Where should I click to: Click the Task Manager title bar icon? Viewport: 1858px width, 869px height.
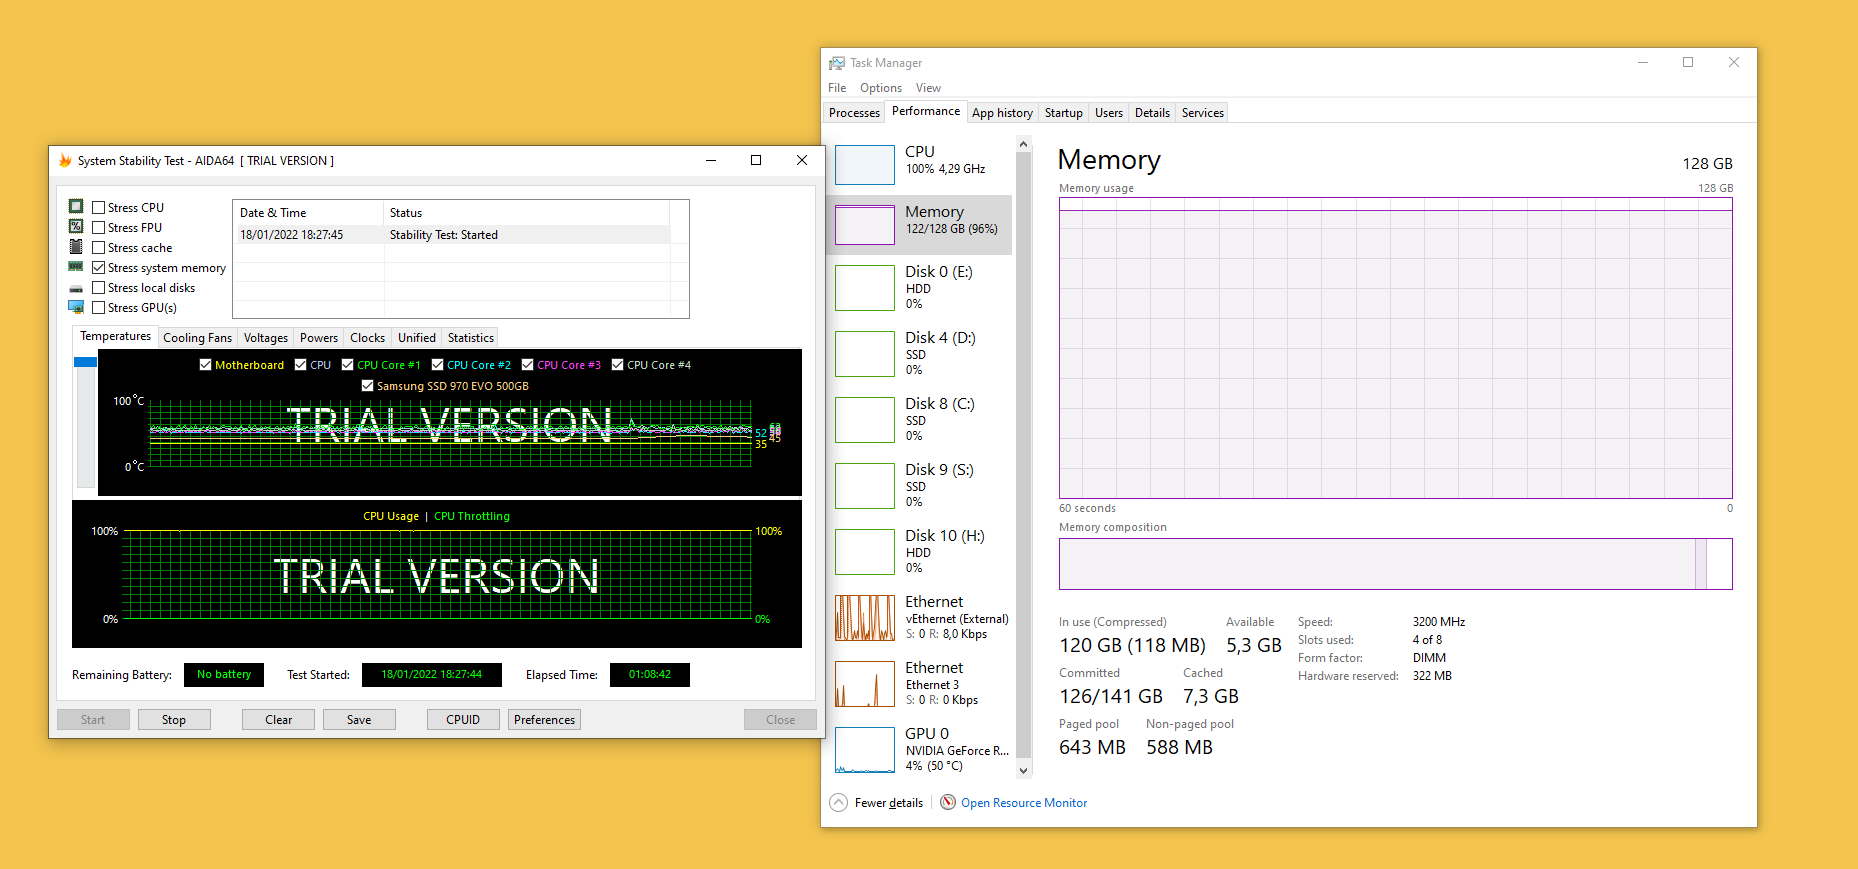click(x=836, y=63)
